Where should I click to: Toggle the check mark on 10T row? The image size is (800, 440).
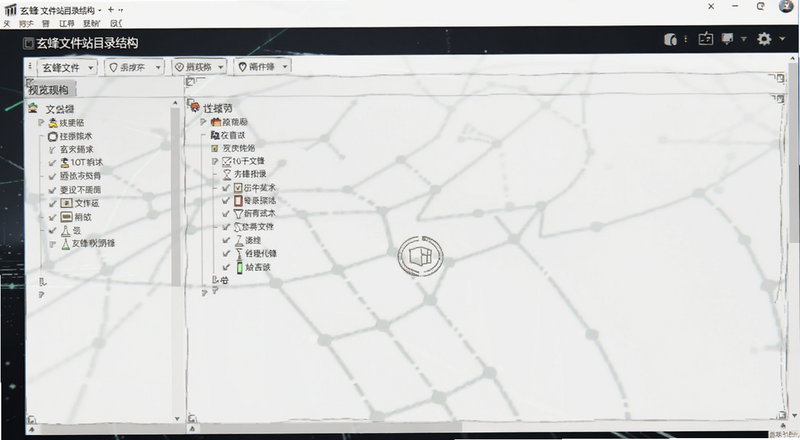[x=52, y=163]
